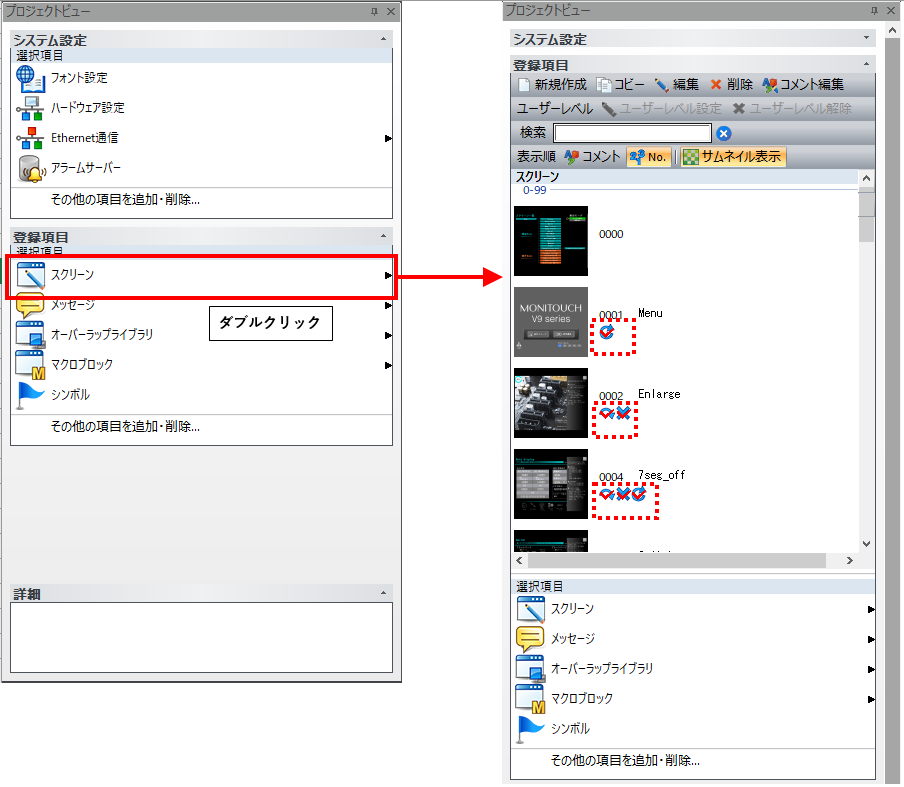Click the 編集 pencil icon
Viewport: 904px width, 787px height.
pos(662,85)
